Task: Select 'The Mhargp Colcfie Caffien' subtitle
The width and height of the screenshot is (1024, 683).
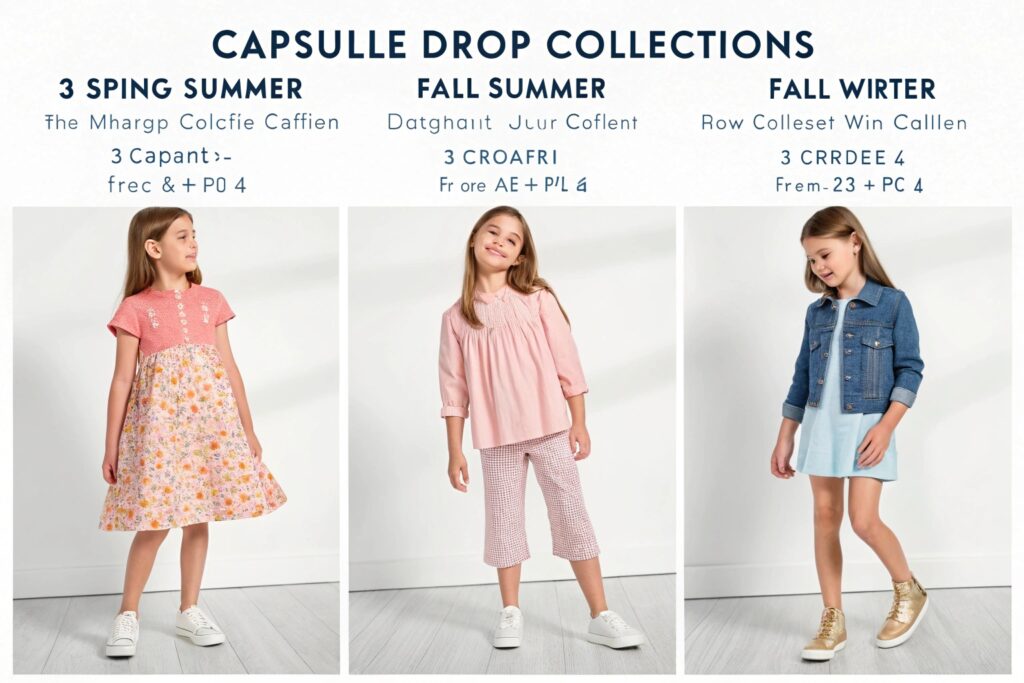Action: click(x=192, y=123)
